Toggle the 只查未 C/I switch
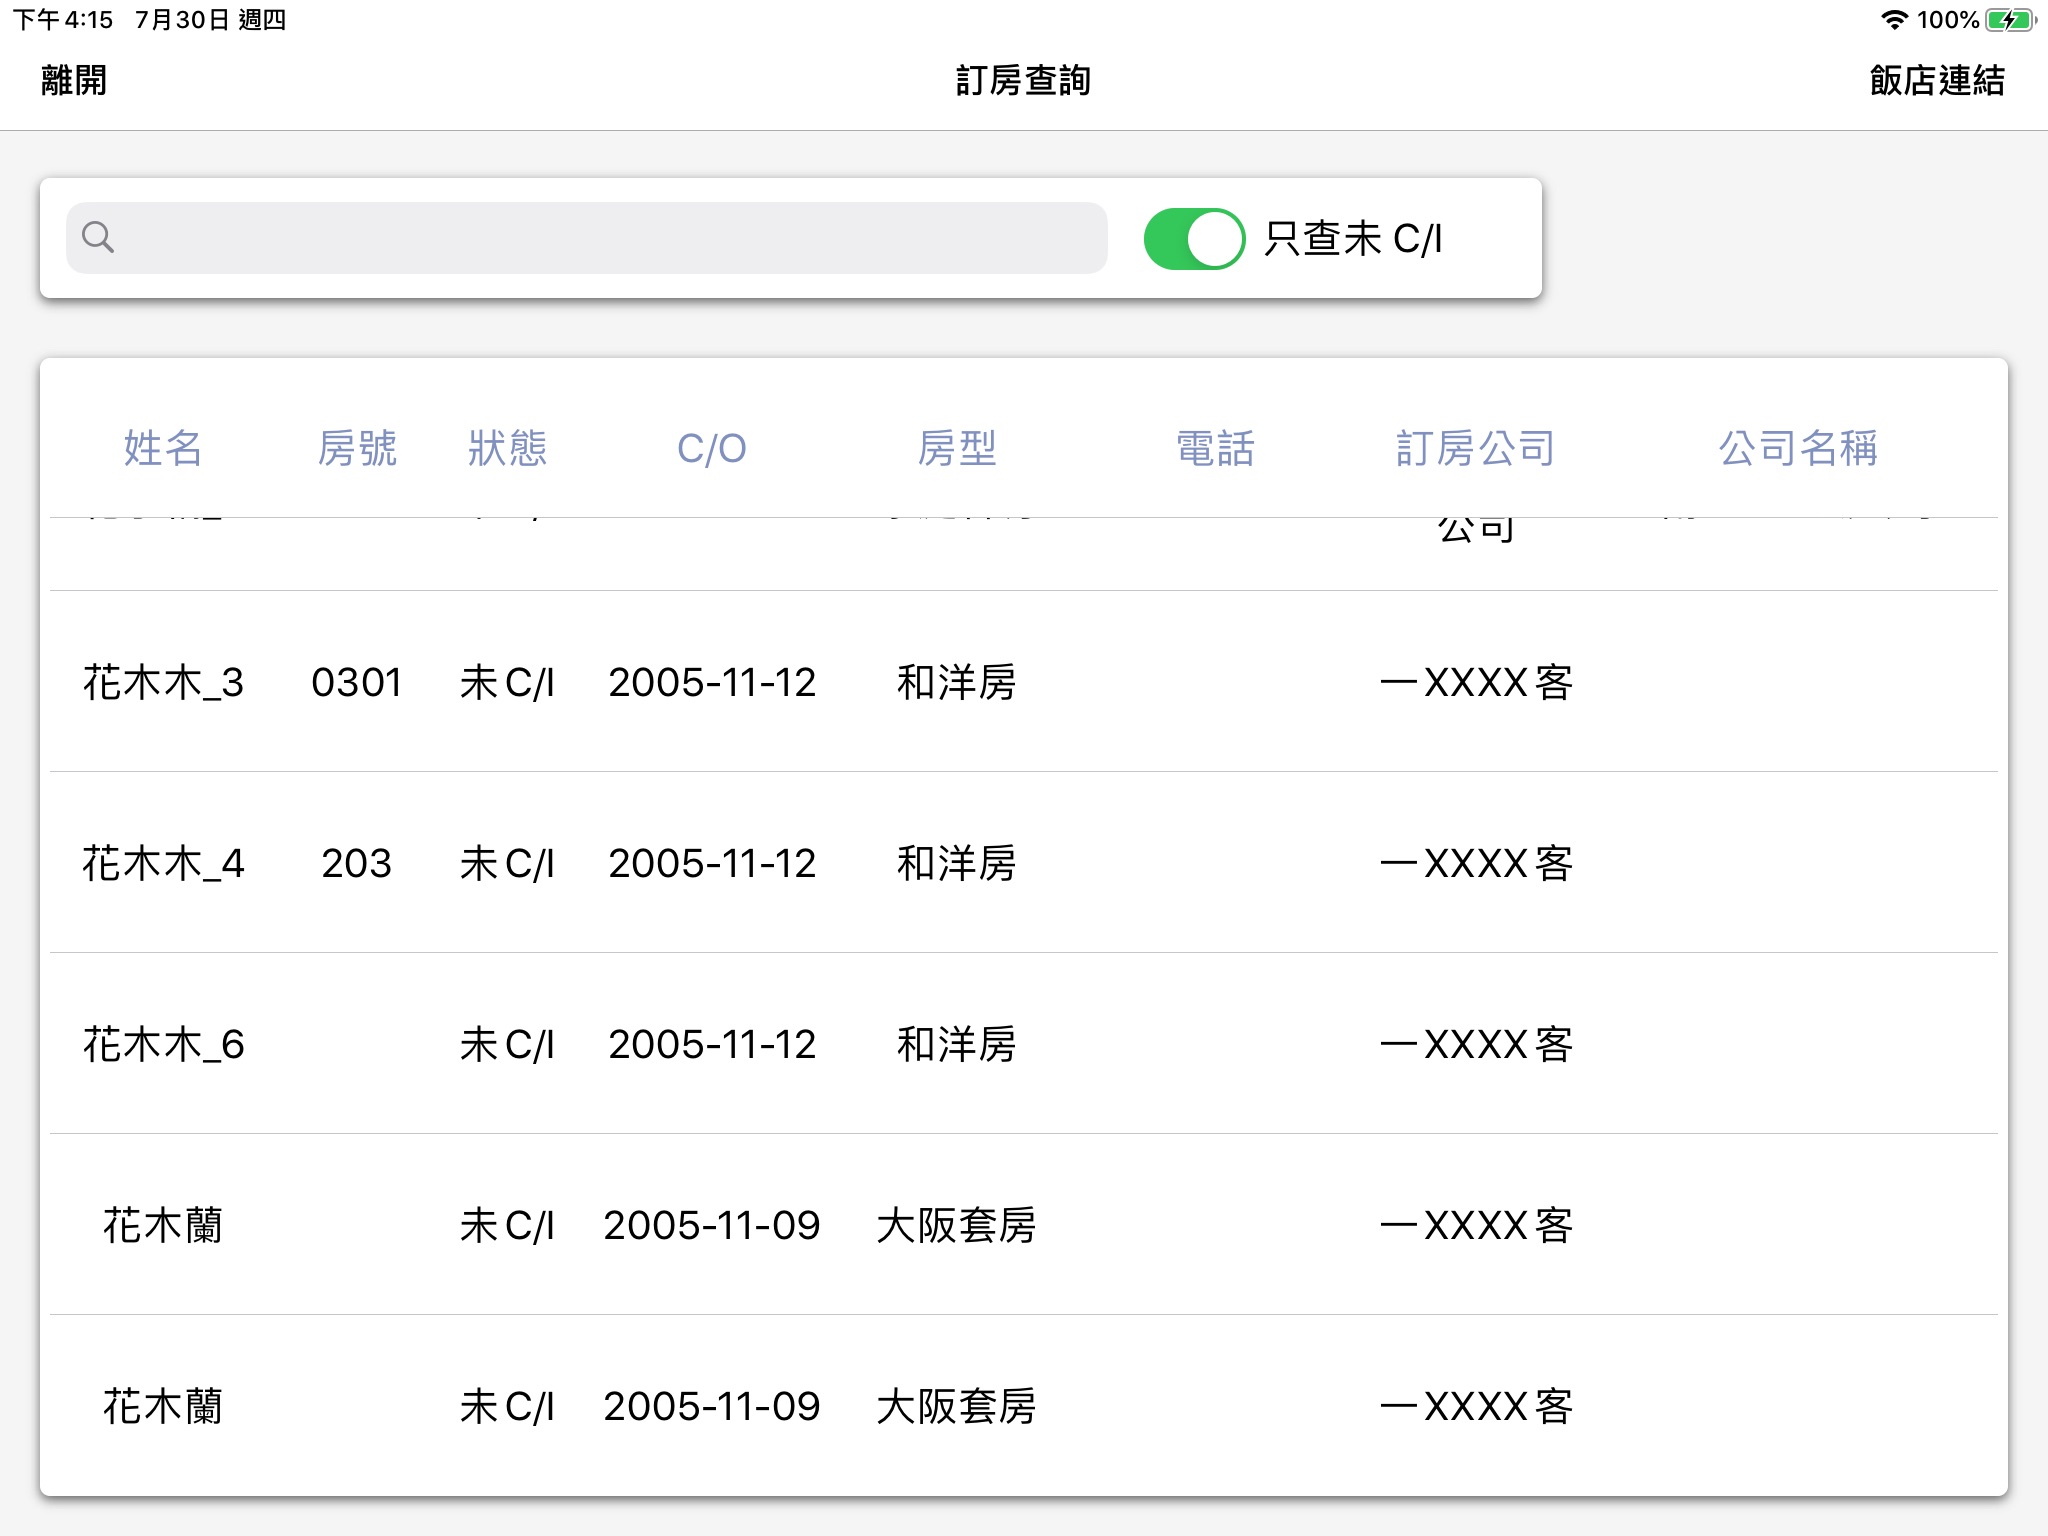This screenshot has height=1536, width=2048. point(1194,238)
